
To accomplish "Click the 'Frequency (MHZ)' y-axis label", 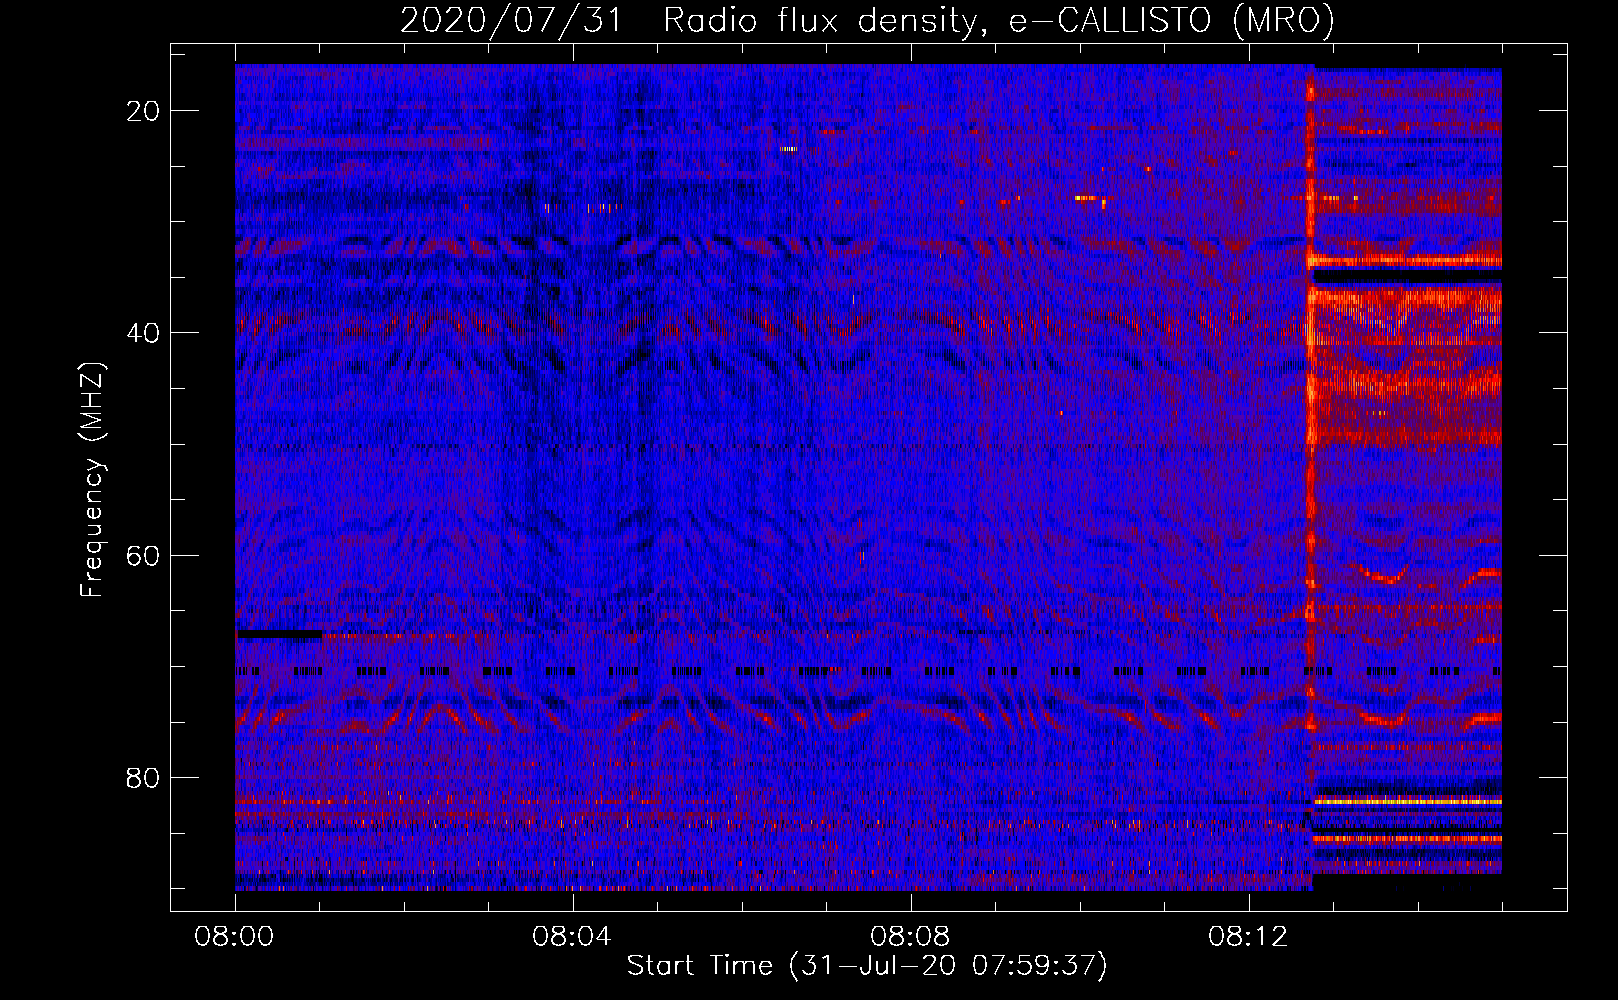I will (92, 480).
